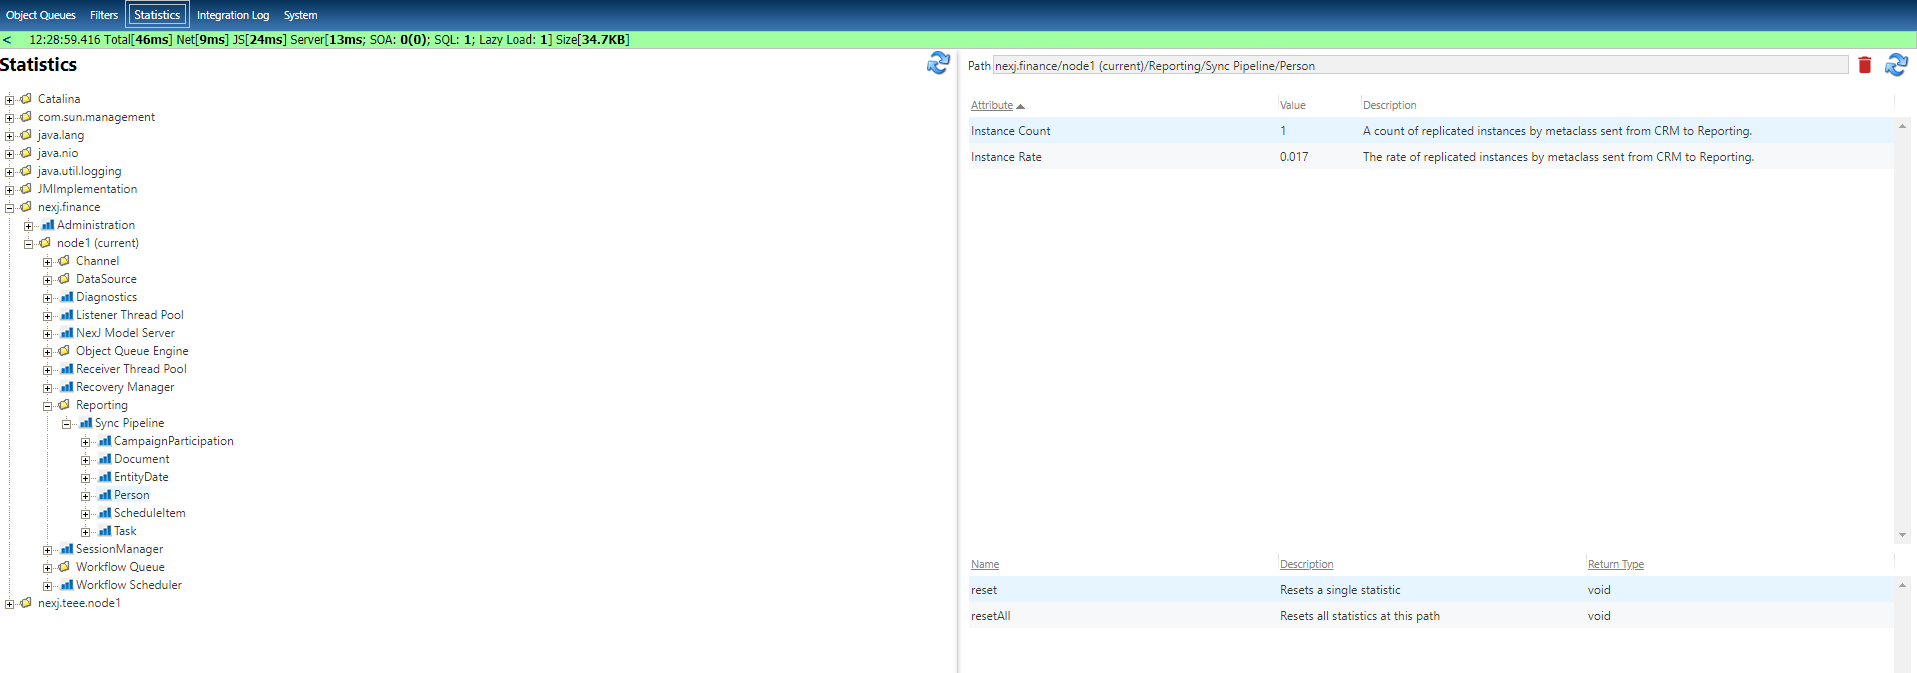Collapse the nexj.finance tree node
Image resolution: width=1917 pixels, height=673 pixels.
pos(9,208)
